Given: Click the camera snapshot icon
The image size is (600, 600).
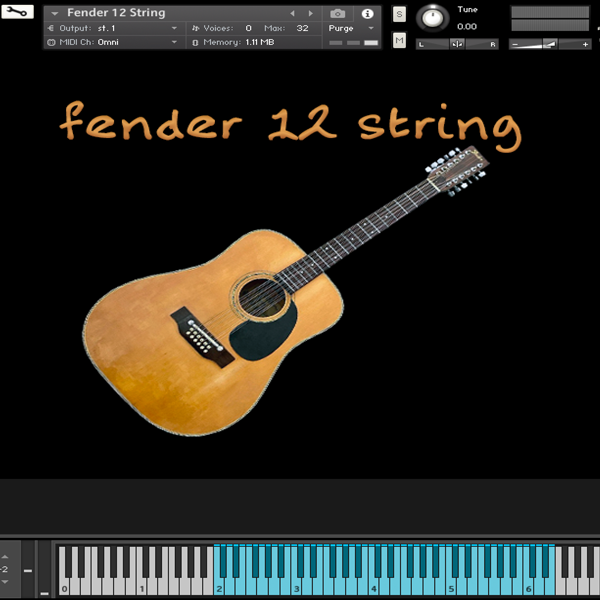Looking at the screenshot, I should pyautogui.click(x=338, y=13).
